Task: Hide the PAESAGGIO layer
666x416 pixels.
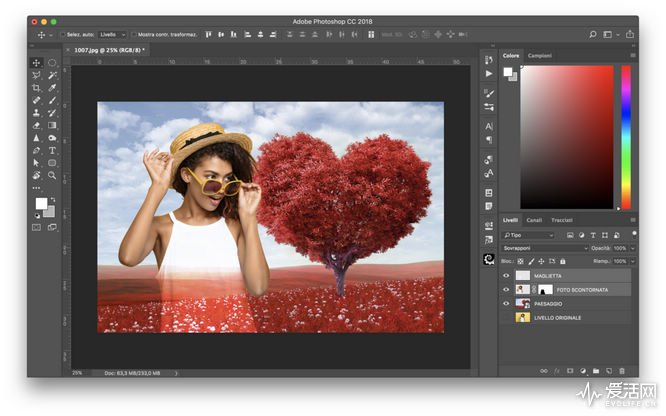Action: coord(506,304)
